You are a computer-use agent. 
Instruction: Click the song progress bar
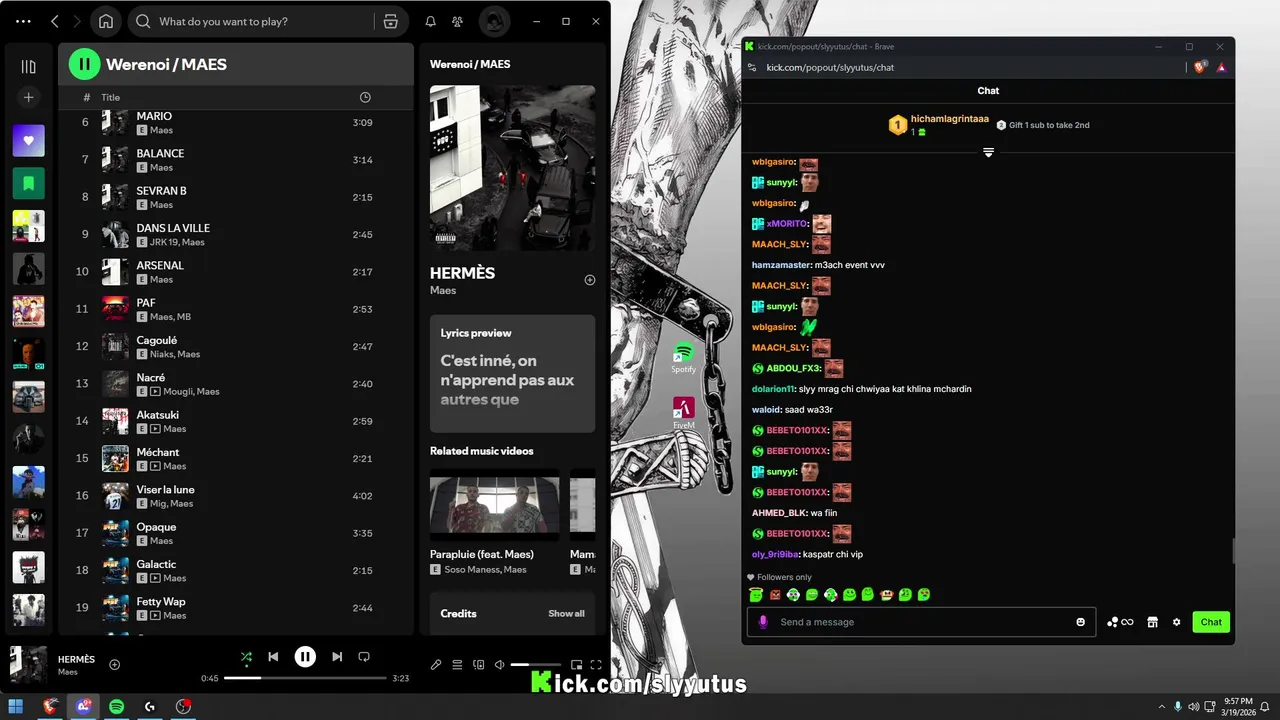pos(305,678)
